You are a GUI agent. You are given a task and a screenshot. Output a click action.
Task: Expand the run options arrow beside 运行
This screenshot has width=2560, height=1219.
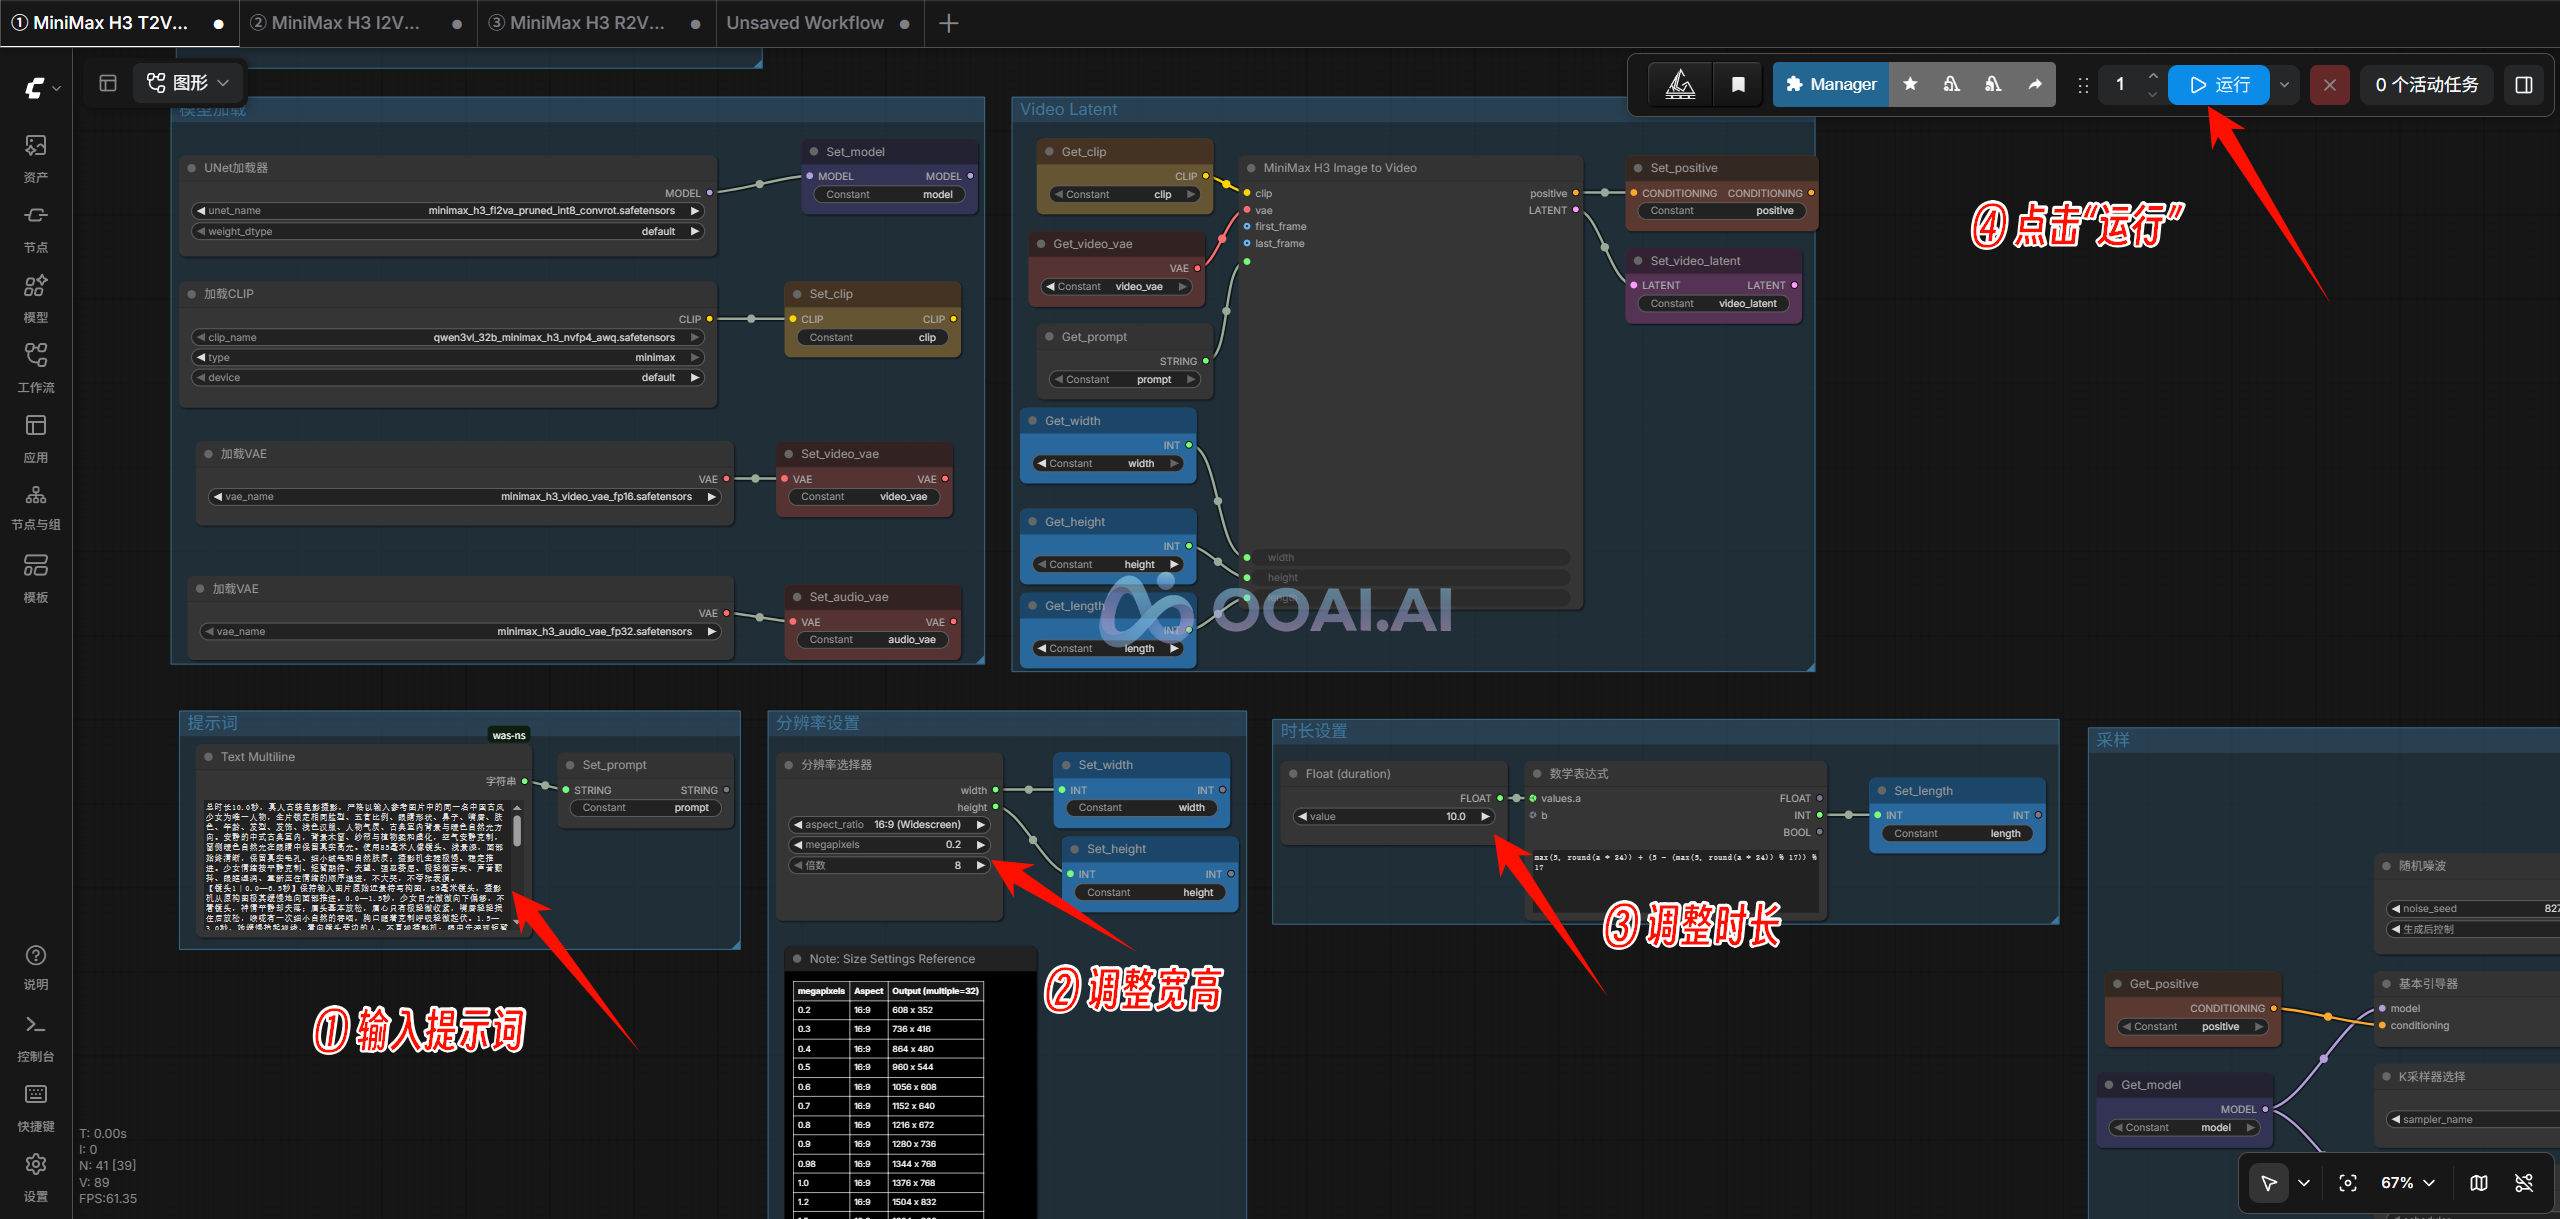pyautogui.click(x=2284, y=85)
